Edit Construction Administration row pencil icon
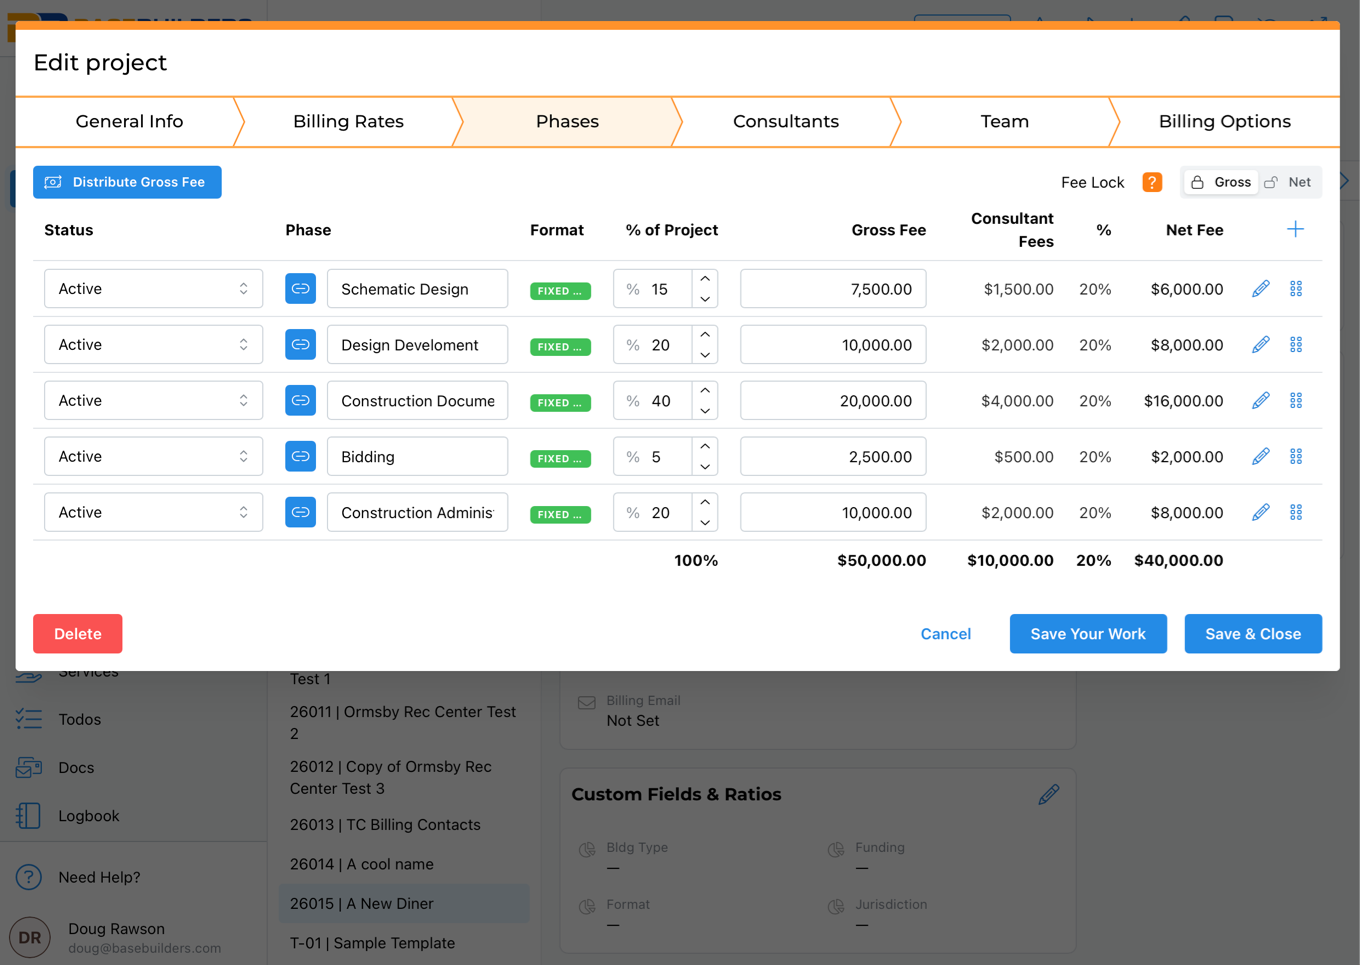This screenshot has width=1360, height=966. 1261,513
